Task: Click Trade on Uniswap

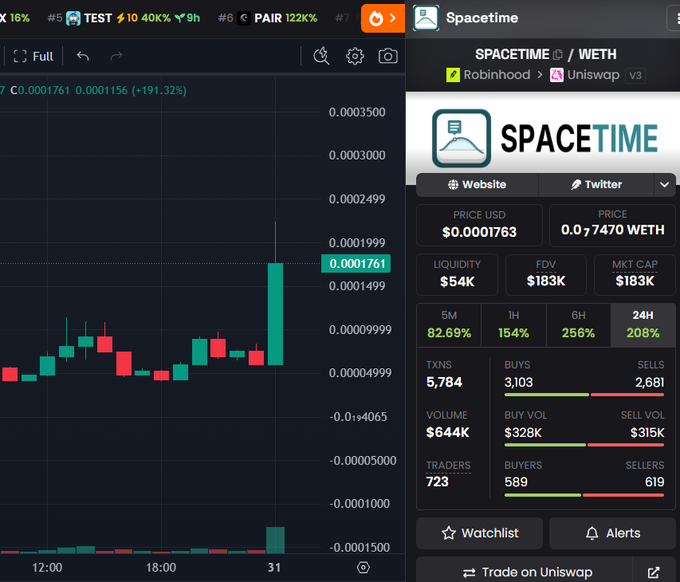Action: 525,572
